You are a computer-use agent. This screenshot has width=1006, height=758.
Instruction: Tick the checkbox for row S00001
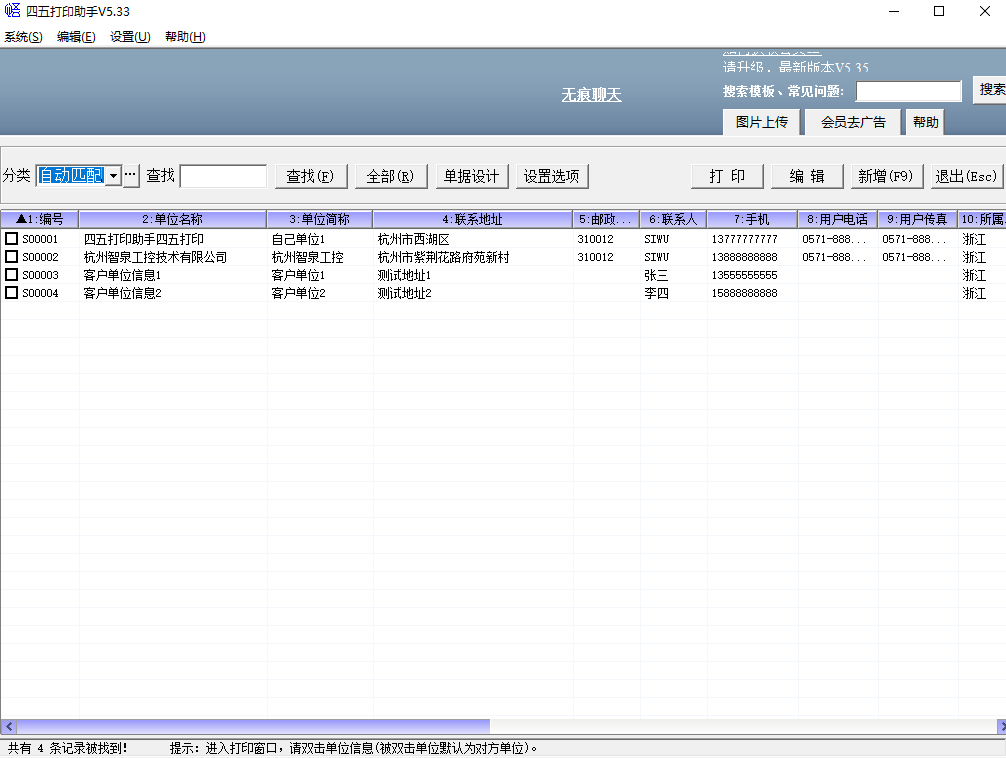(x=12, y=239)
